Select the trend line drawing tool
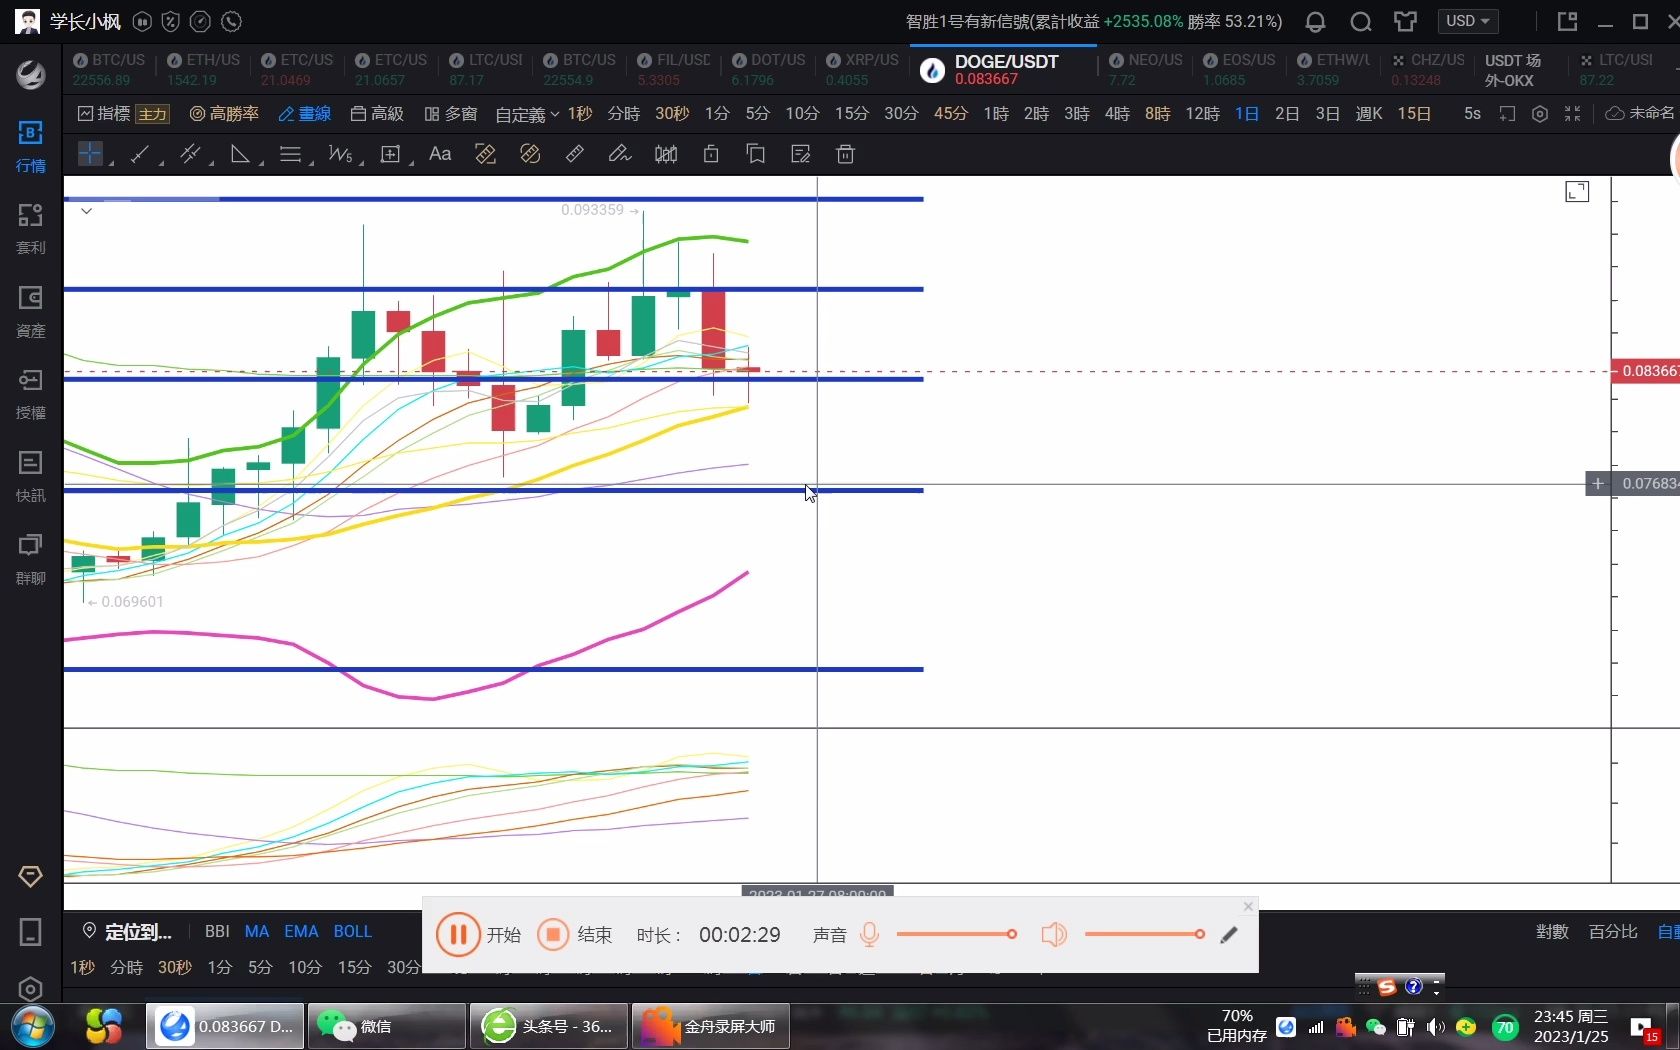 pyautogui.click(x=140, y=154)
